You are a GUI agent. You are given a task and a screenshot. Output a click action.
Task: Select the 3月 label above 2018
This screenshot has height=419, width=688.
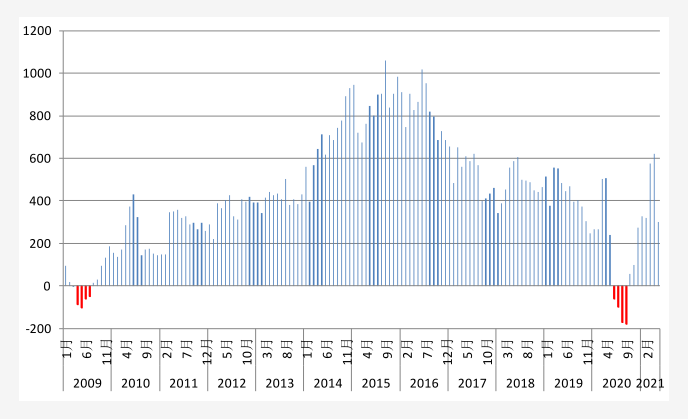(x=508, y=349)
